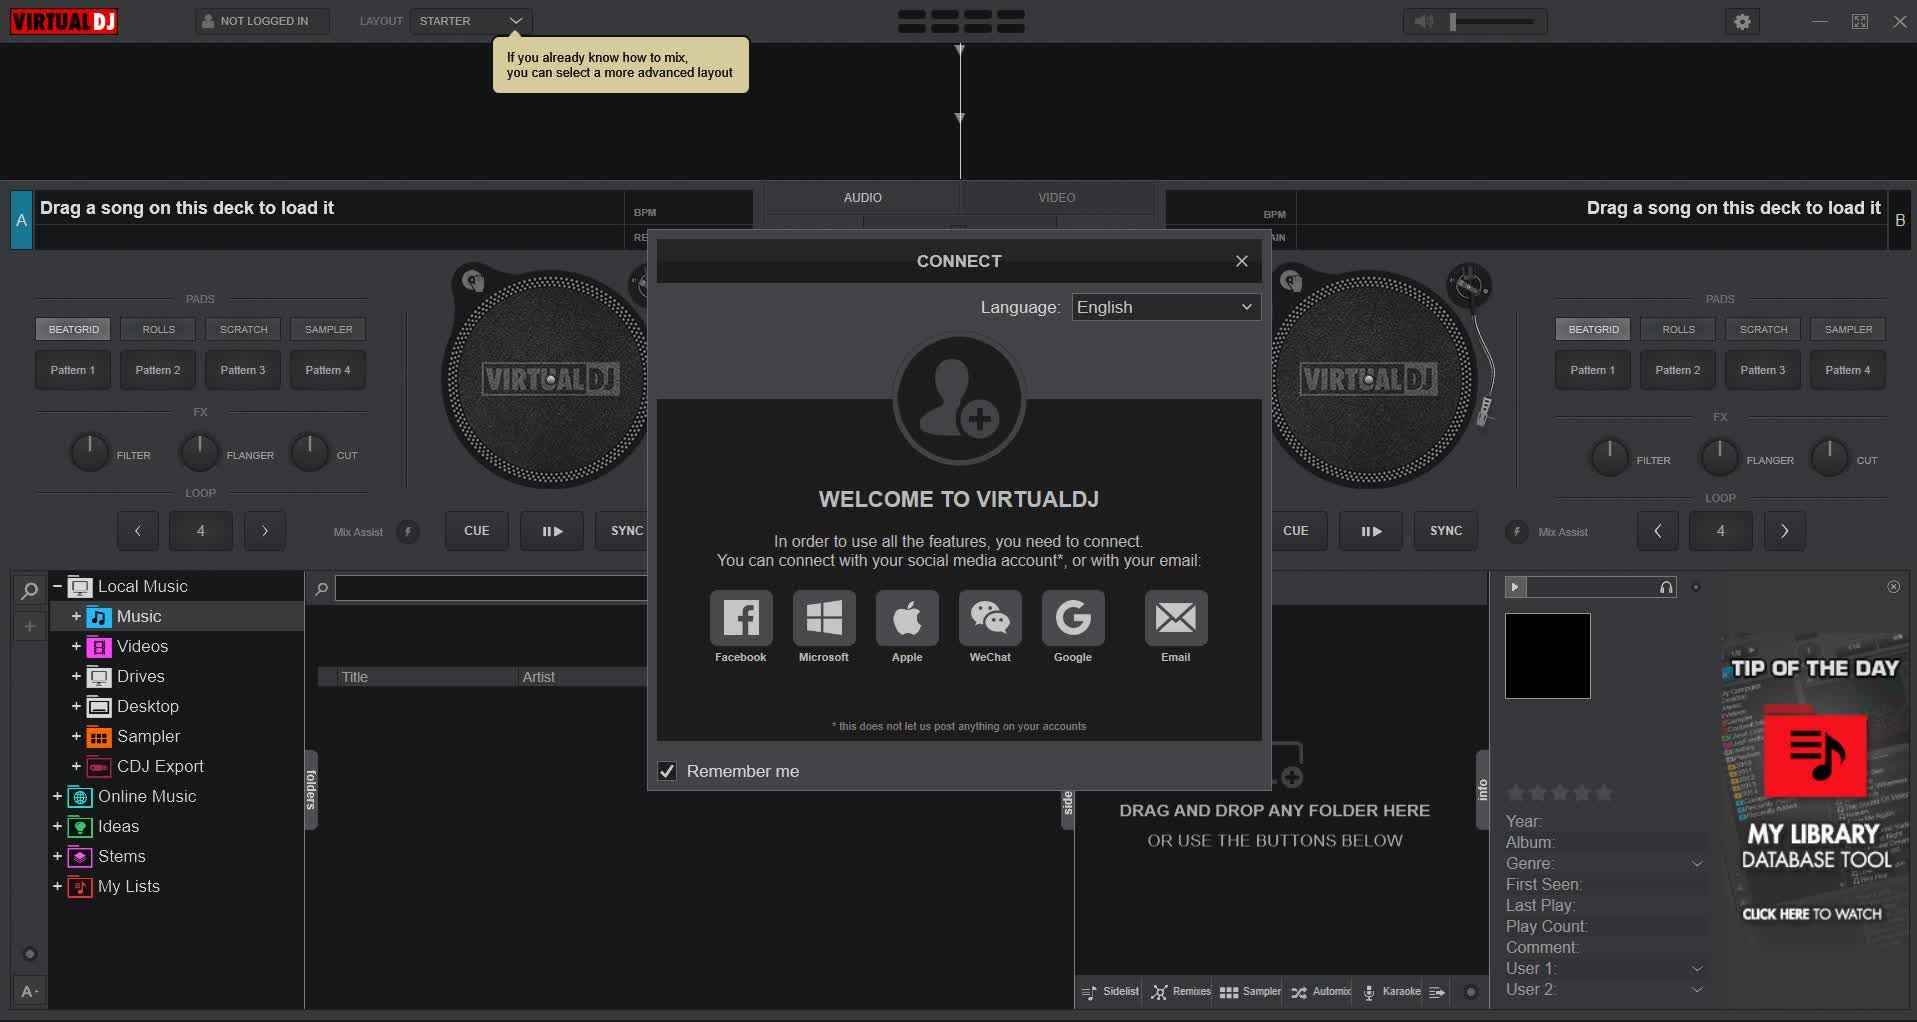The image size is (1917, 1022).
Task: Connect with the Microsoft icon
Action: 824,618
